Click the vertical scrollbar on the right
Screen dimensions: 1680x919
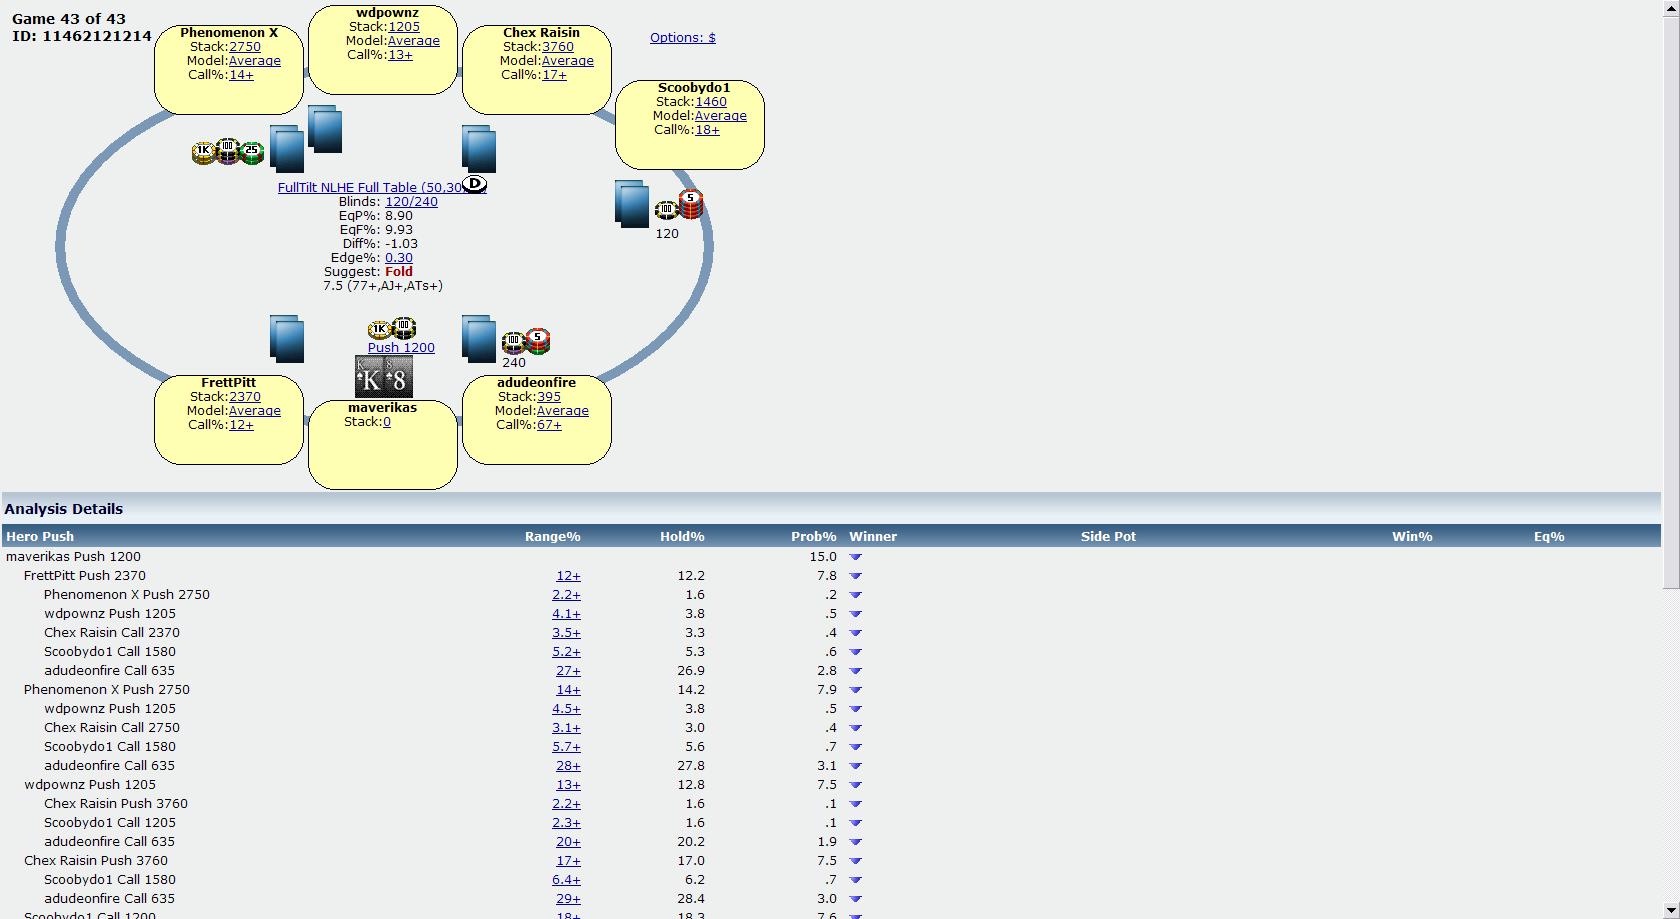pyautogui.click(x=1671, y=300)
